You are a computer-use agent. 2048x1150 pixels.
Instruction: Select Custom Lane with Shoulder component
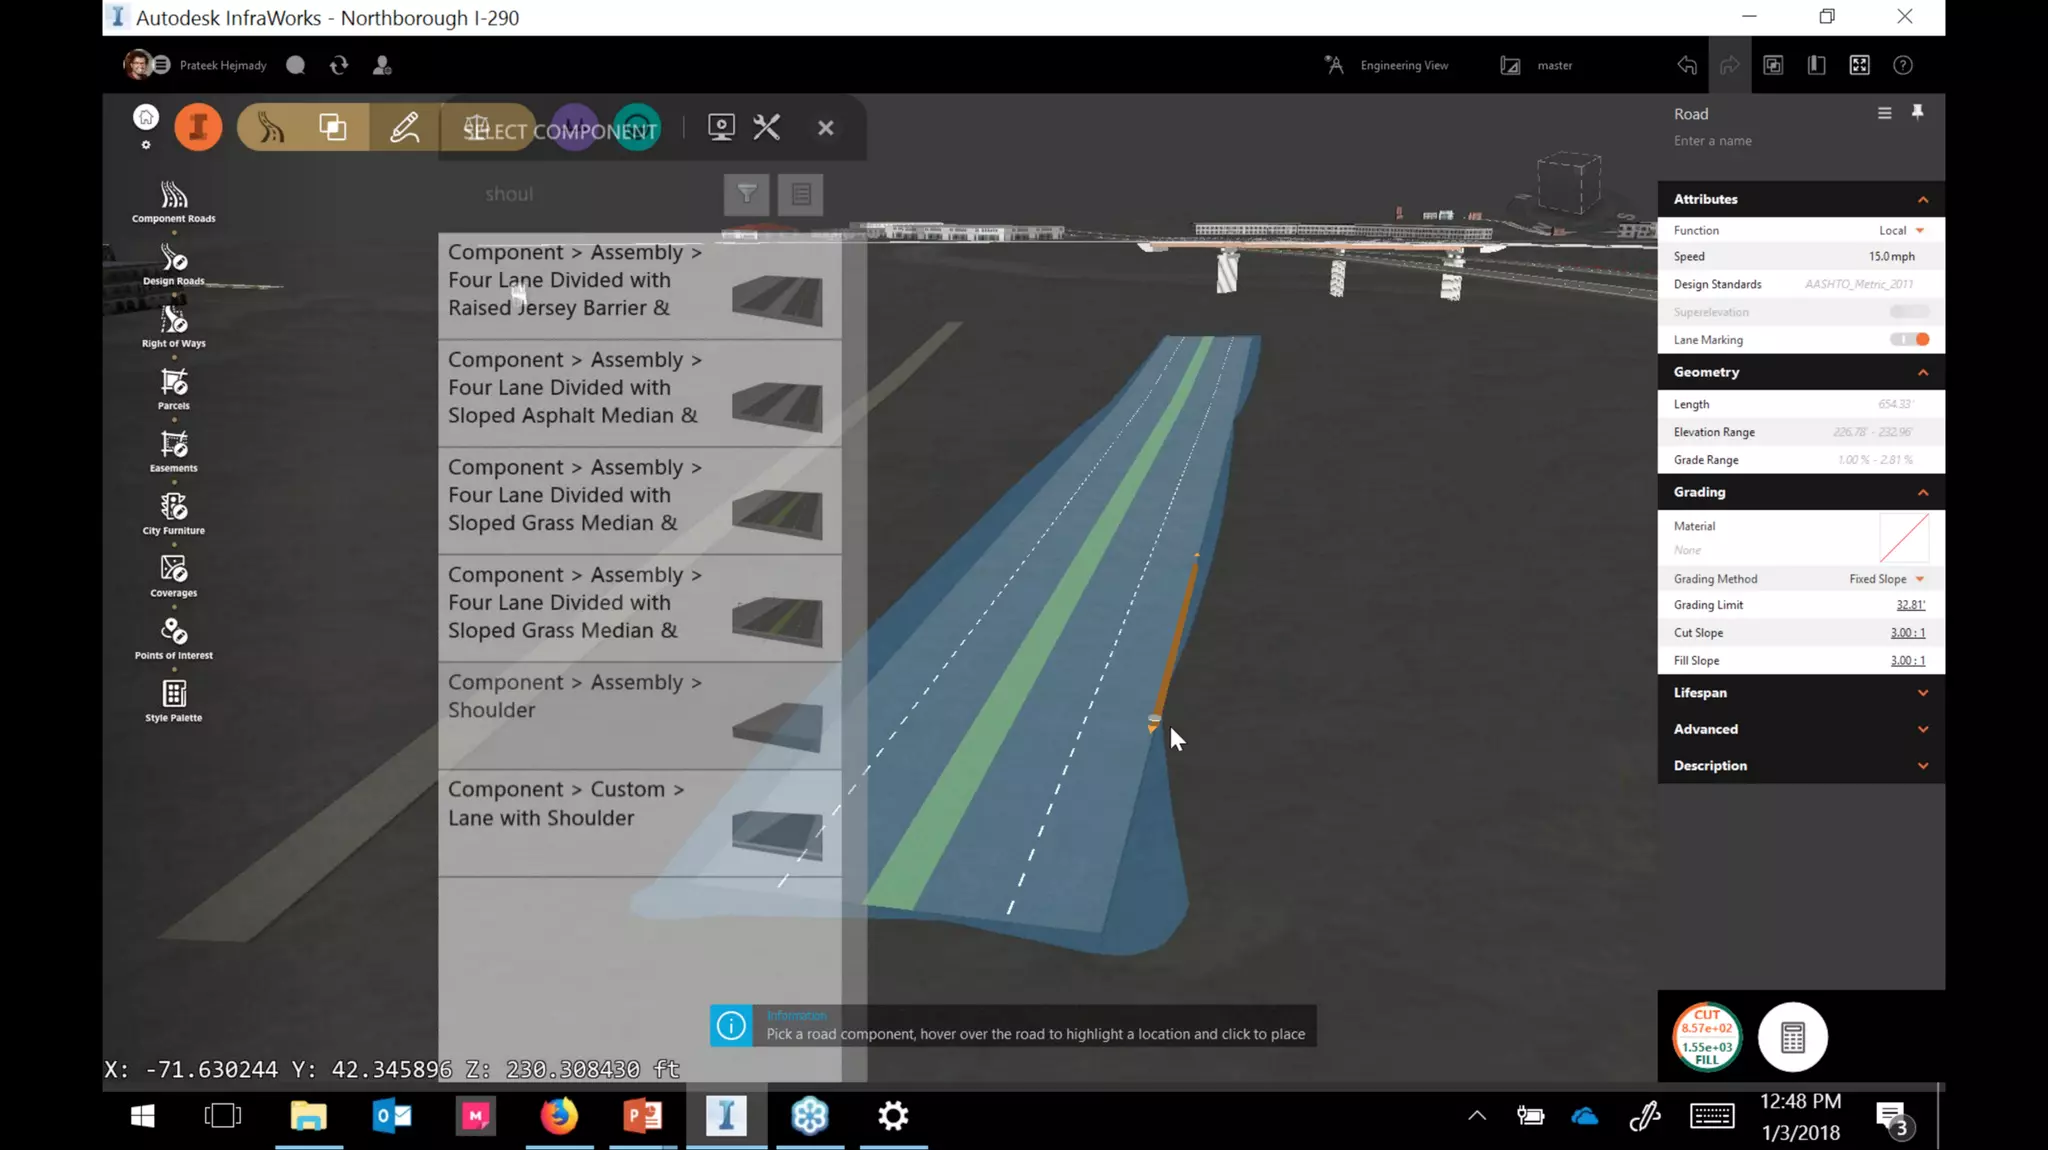coord(640,823)
